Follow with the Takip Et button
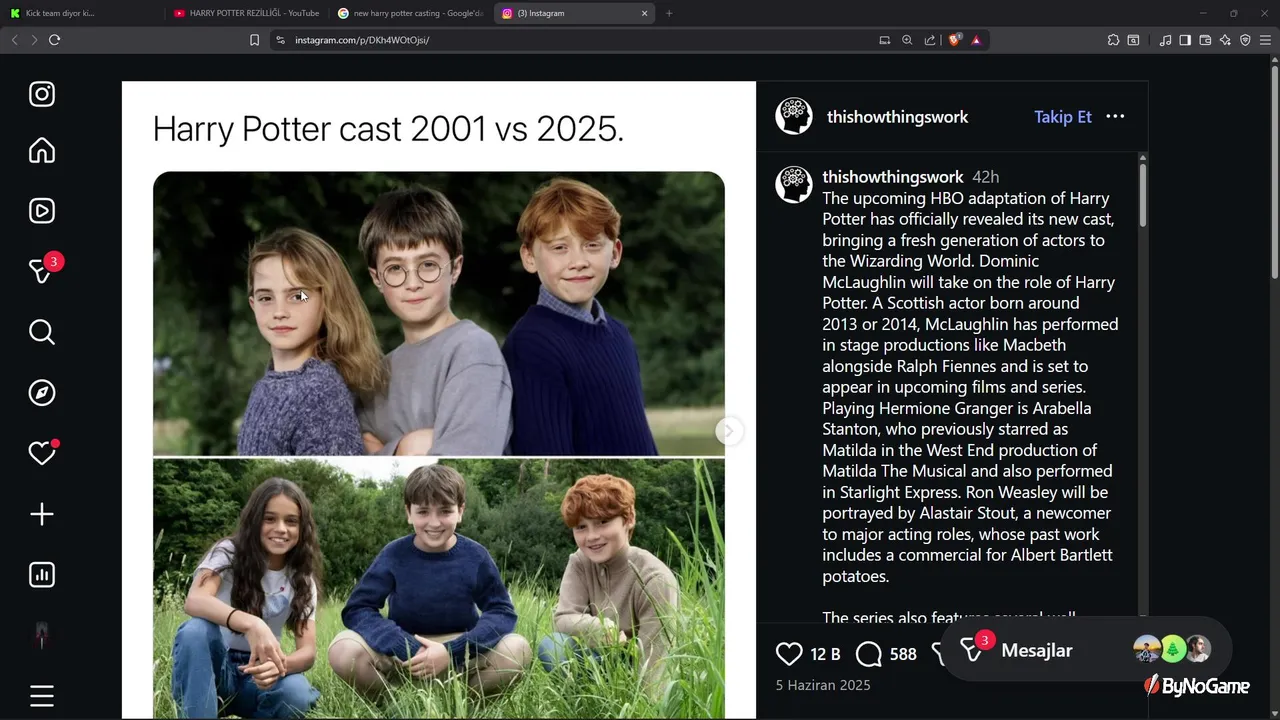 point(1063,117)
